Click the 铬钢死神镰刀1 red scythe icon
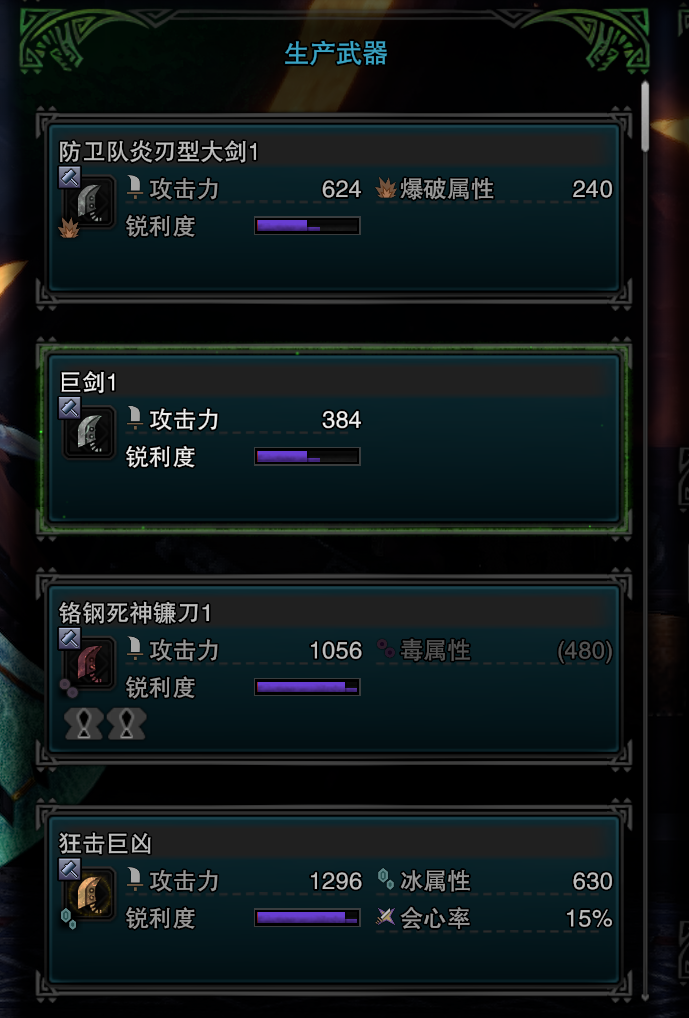Image resolution: width=689 pixels, height=1018 pixels. pyautogui.click(x=89, y=662)
